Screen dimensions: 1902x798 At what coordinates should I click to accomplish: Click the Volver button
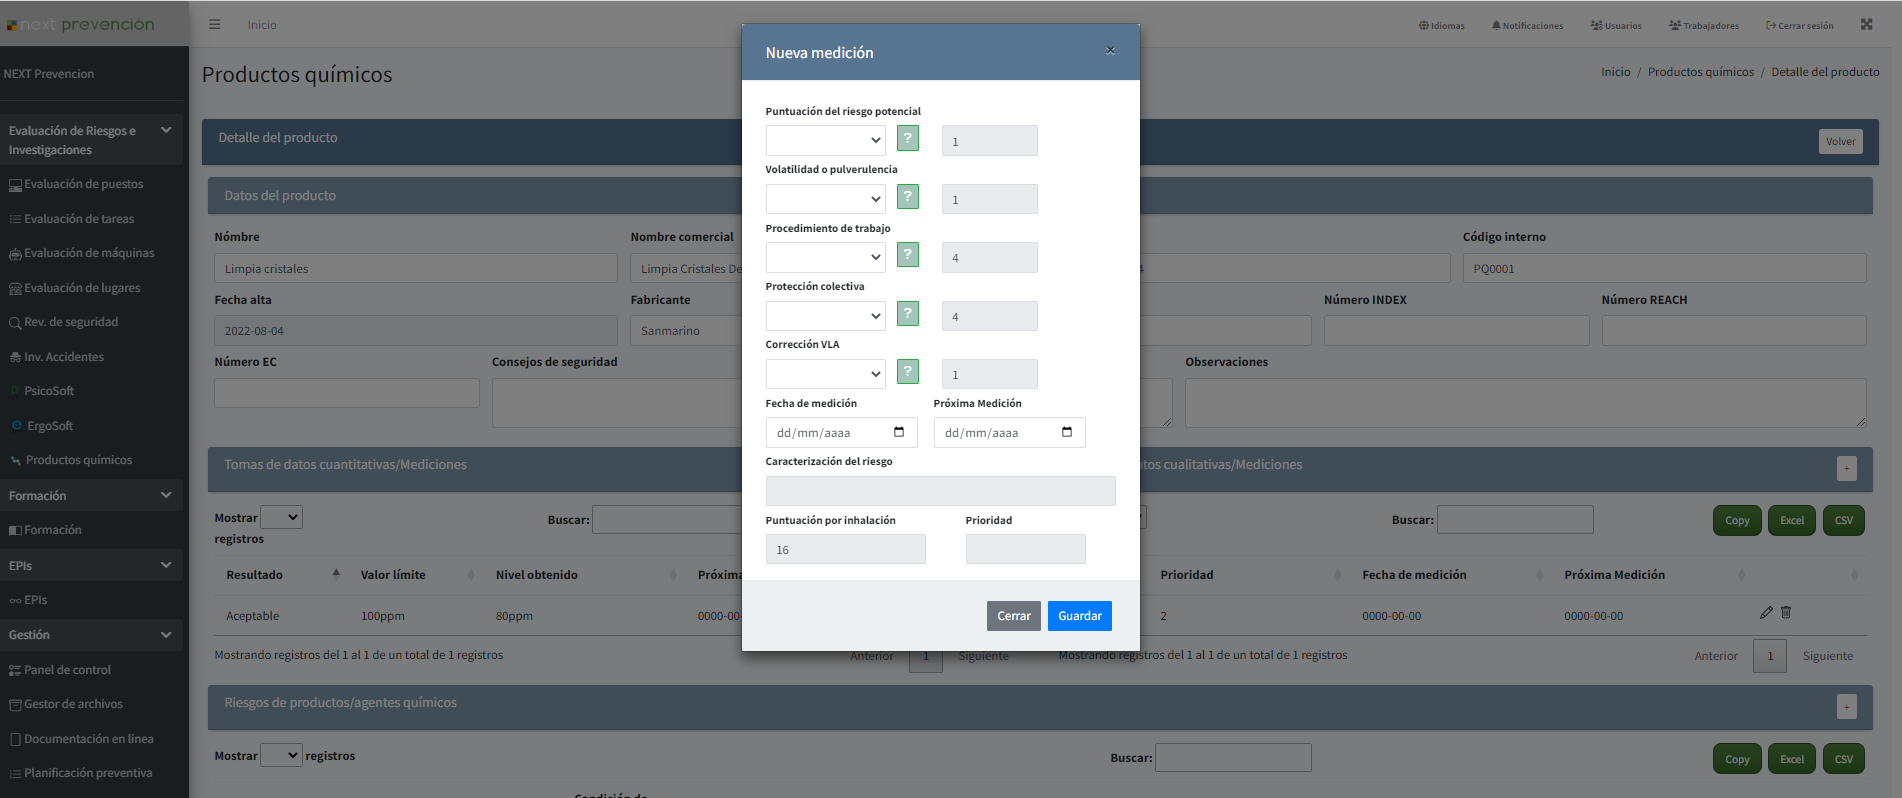(1841, 141)
